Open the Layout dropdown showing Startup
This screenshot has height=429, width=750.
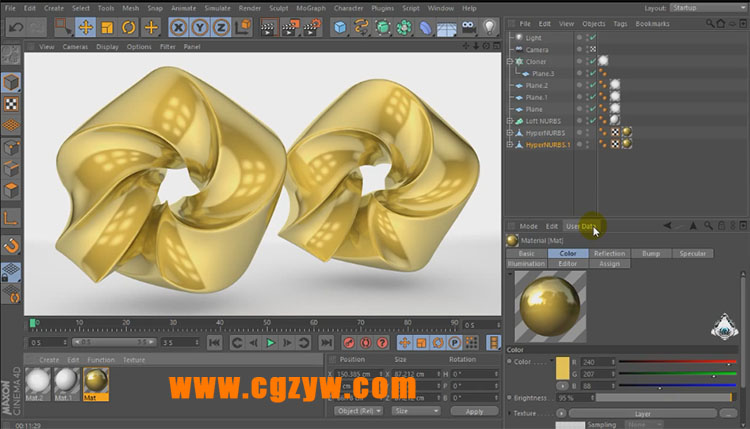click(708, 8)
